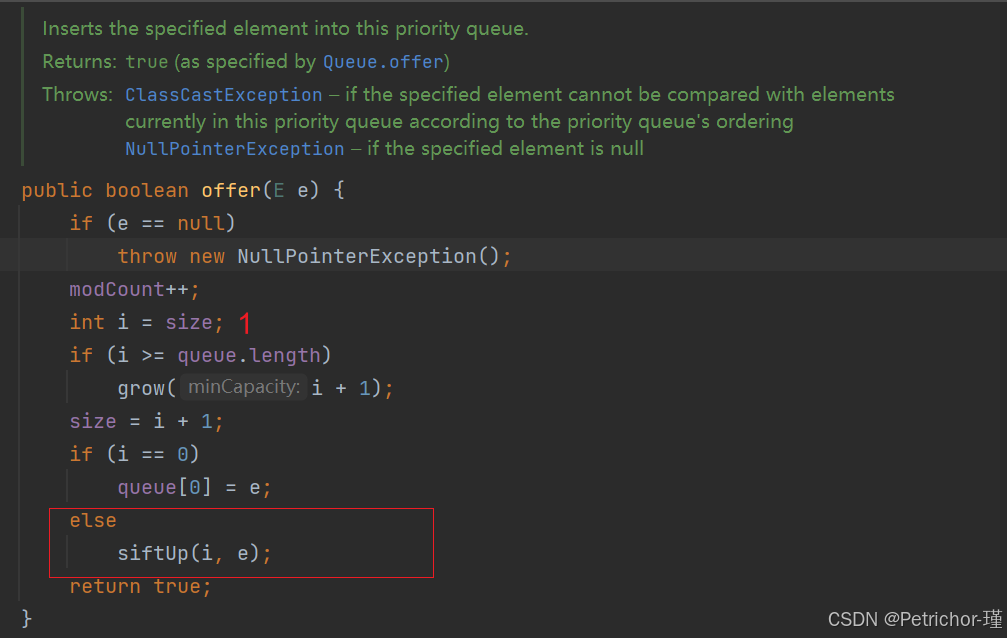Open the Queue.offer documentation link
This screenshot has height=638, width=1007.
pyautogui.click(x=383, y=62)
